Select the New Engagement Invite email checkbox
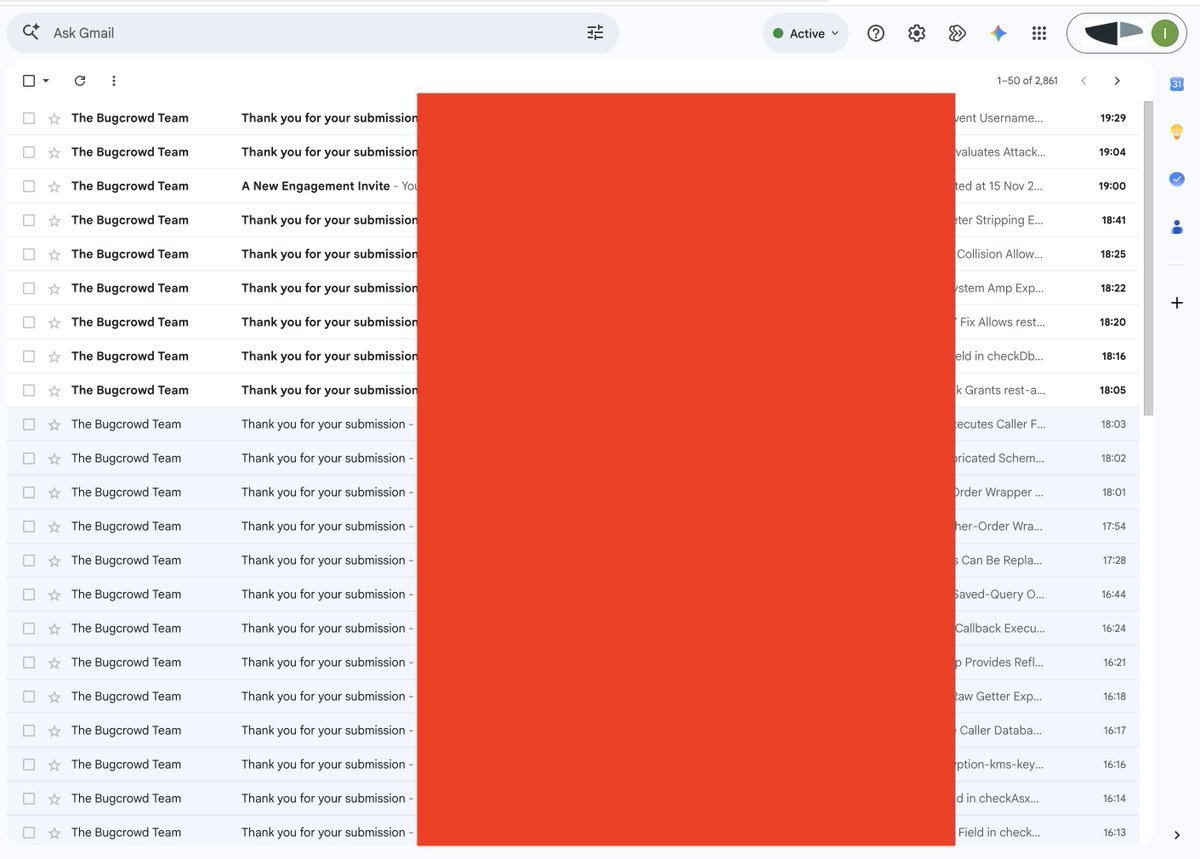This screenshot has width=1200, height=859. pos(29,186)
